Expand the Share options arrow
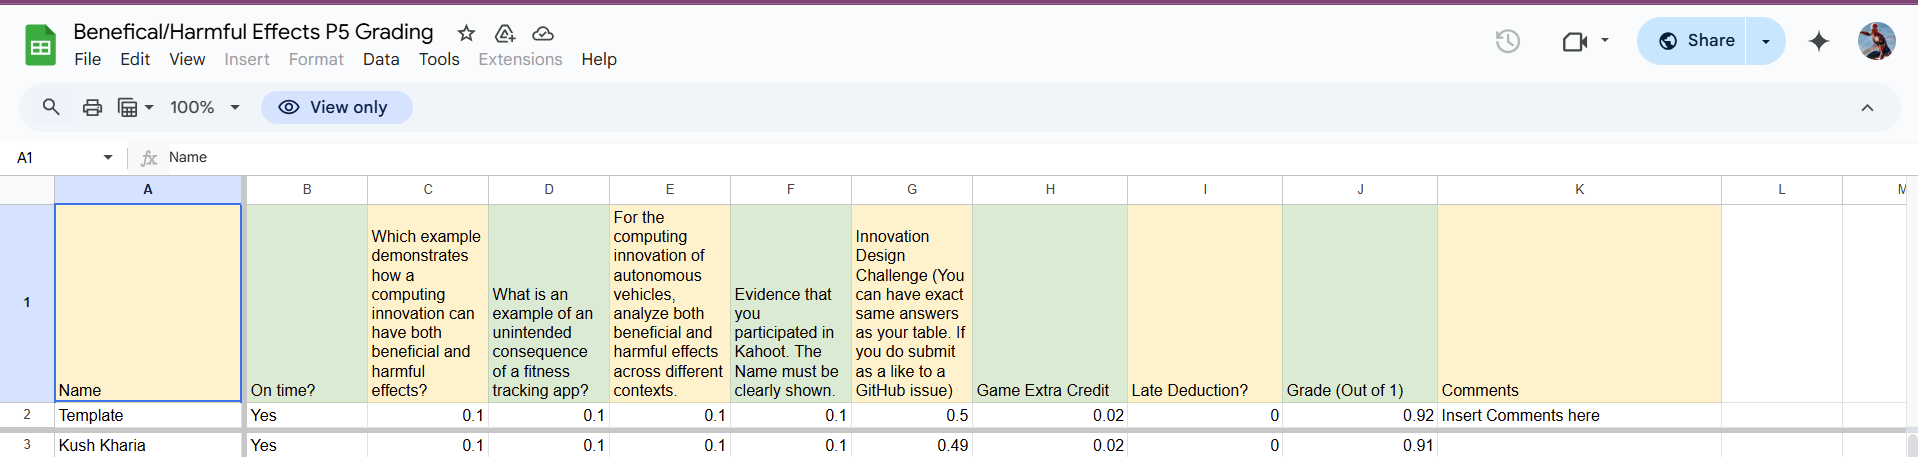Viewport: 1918px width, 457px height. tap(1766, 41)
